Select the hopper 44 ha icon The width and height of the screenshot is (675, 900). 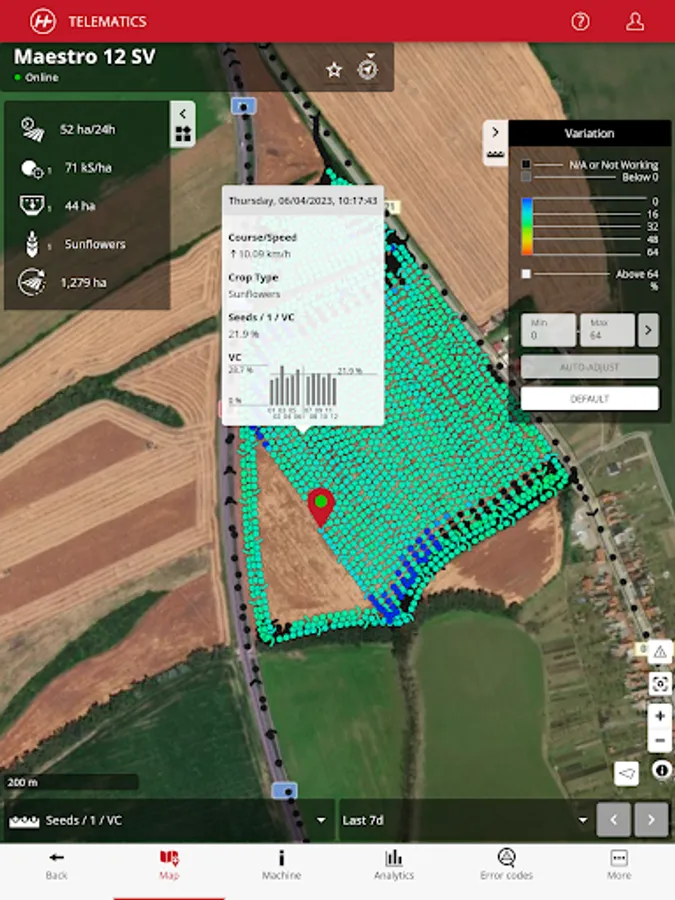tap(33, 205)
